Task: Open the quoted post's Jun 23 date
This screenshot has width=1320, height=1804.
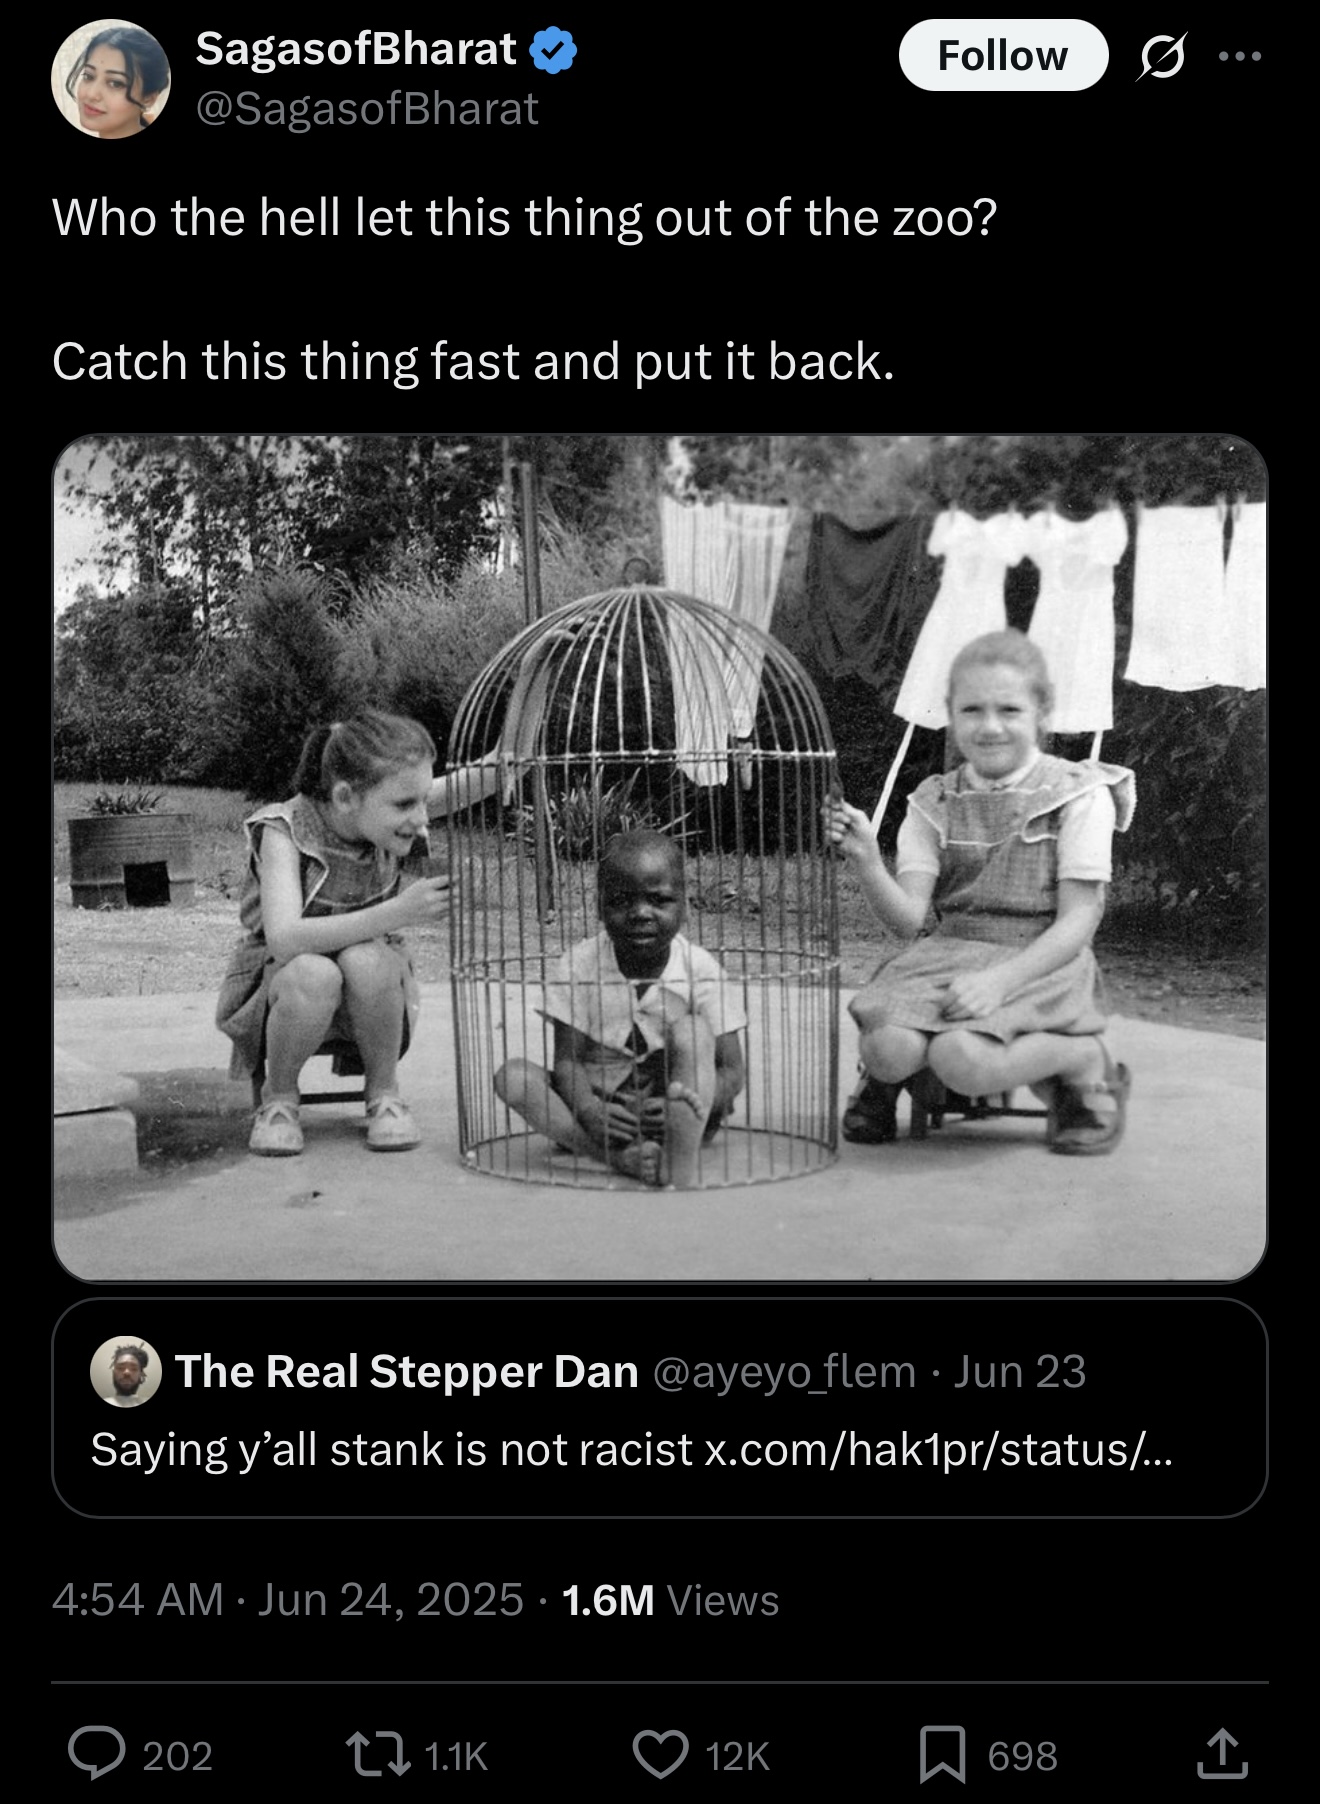Action: [x=1019, y=1371]
